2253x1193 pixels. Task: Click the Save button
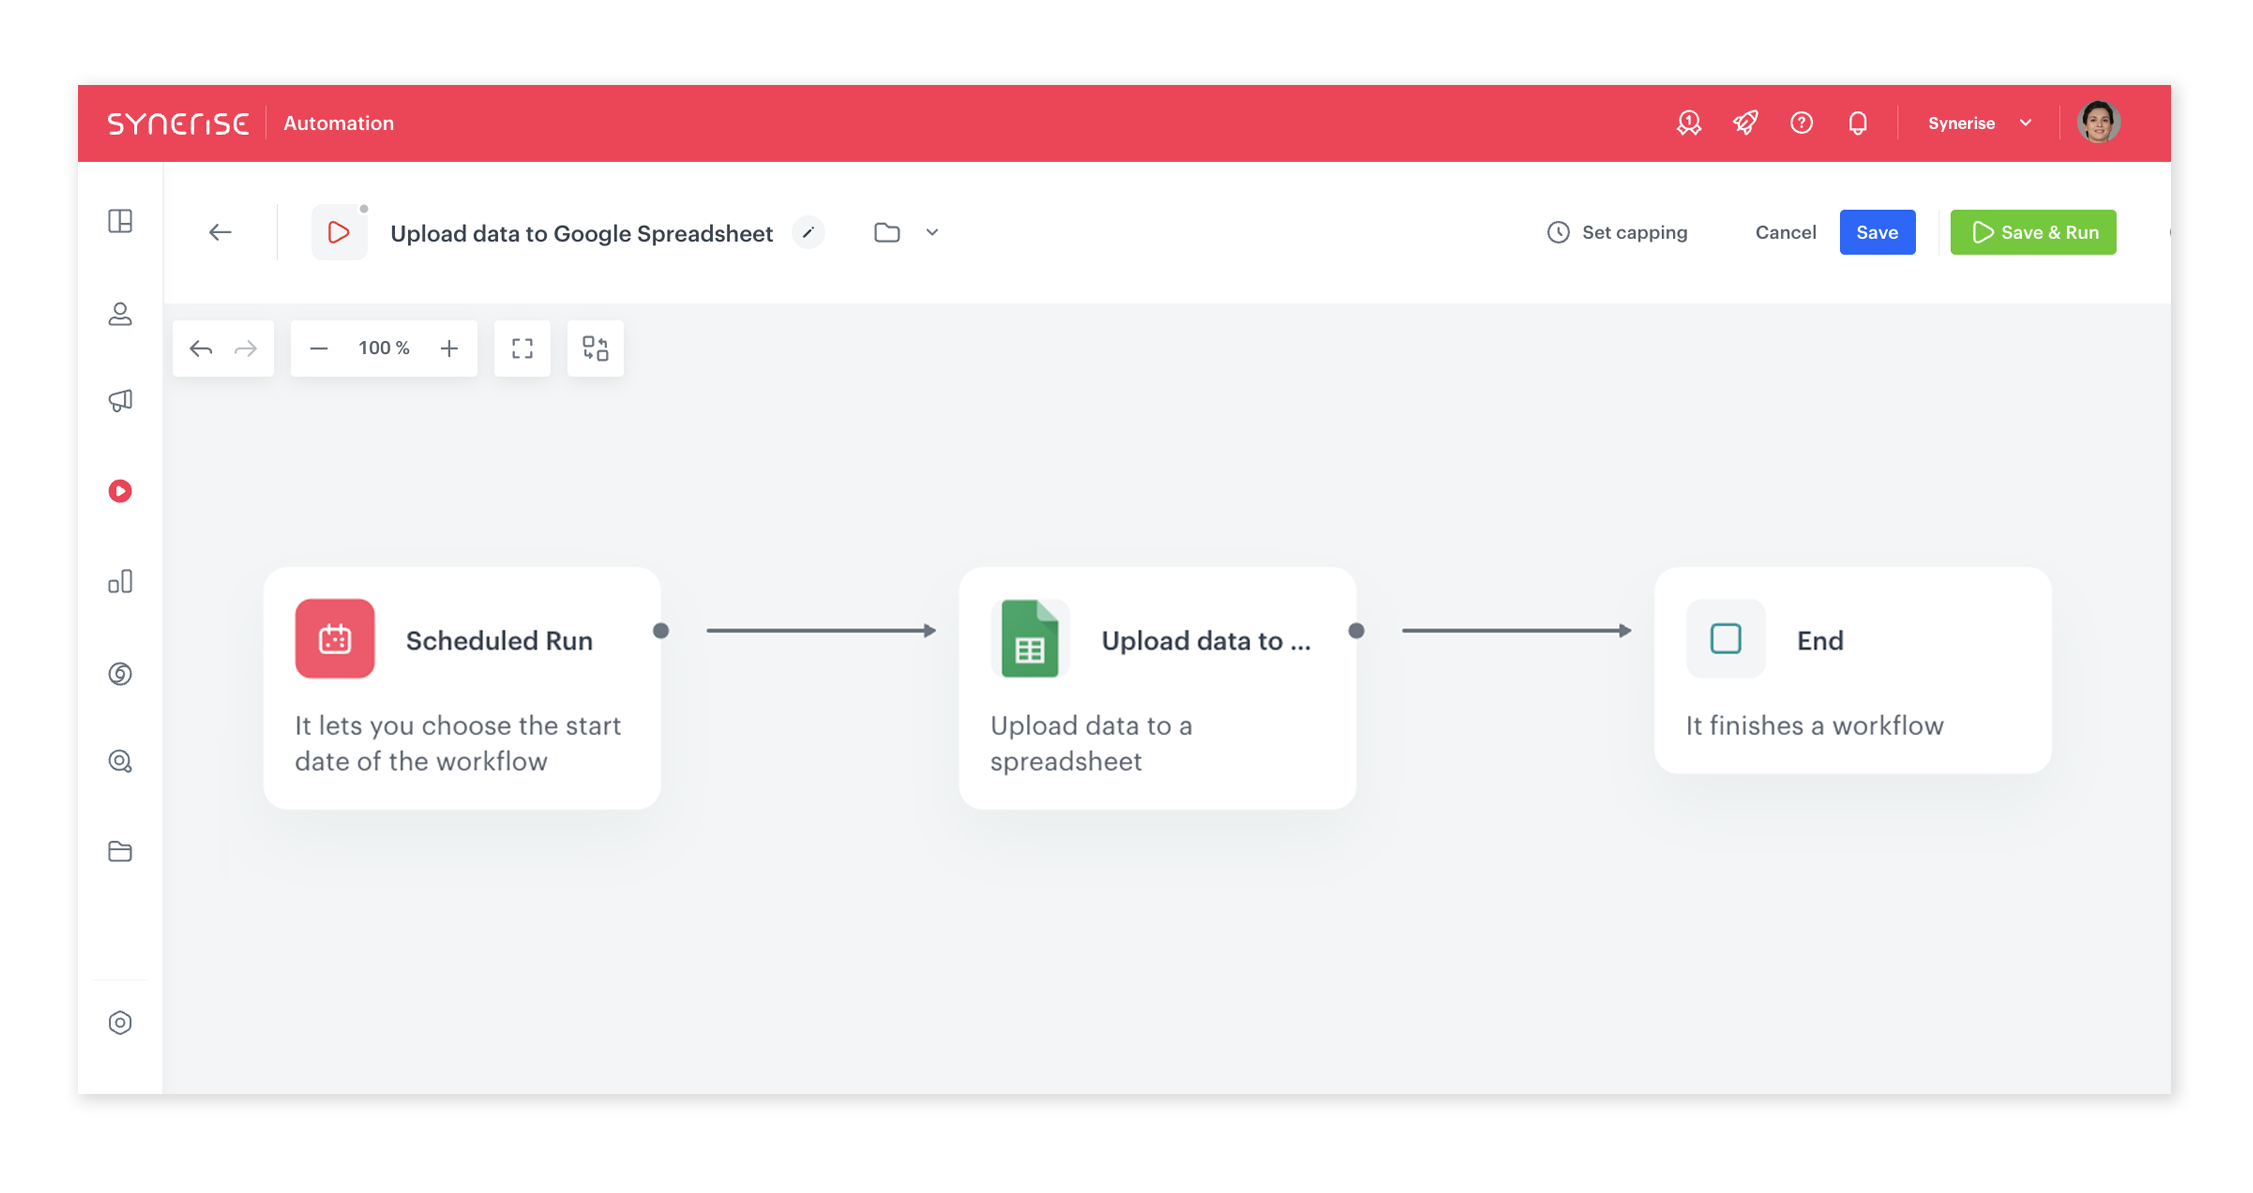click(1875, 231)
